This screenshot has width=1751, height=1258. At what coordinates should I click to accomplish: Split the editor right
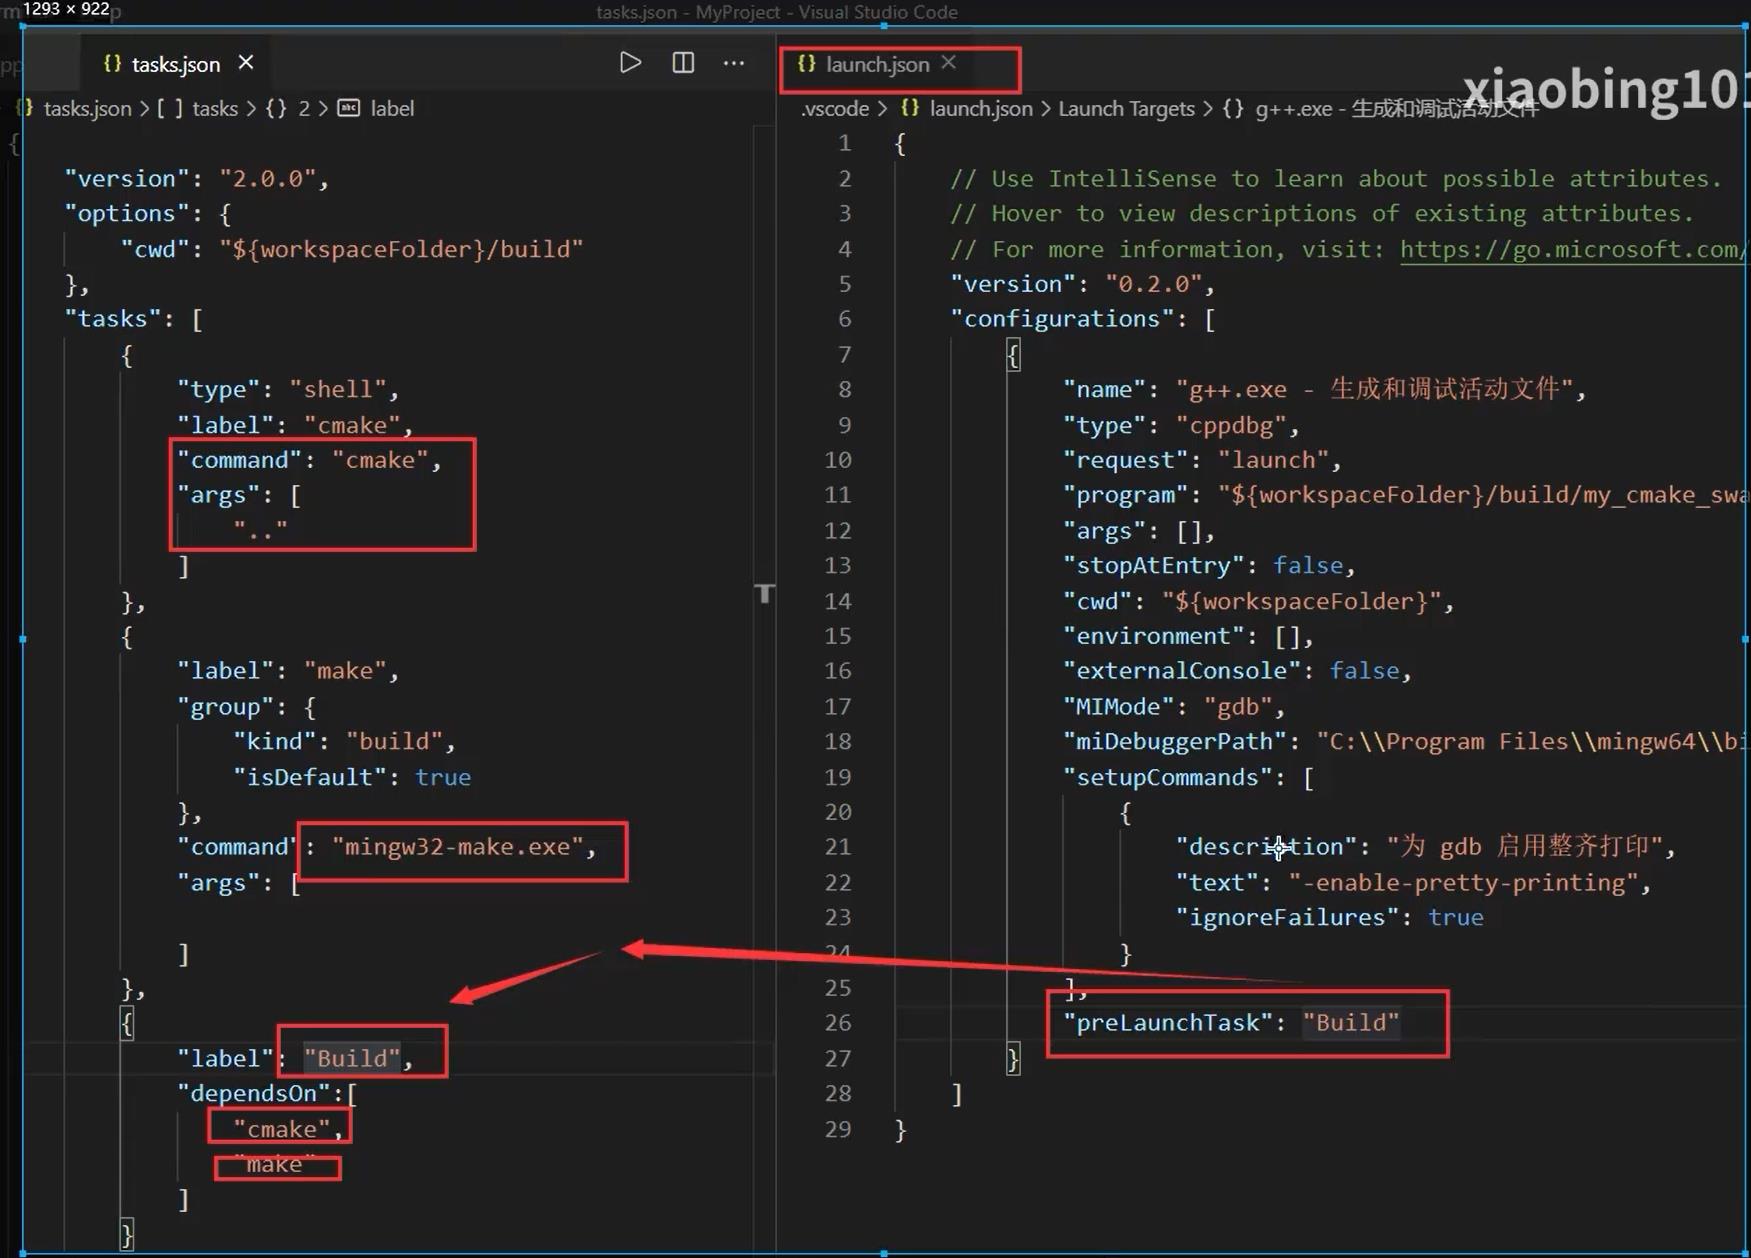[683, 63]
